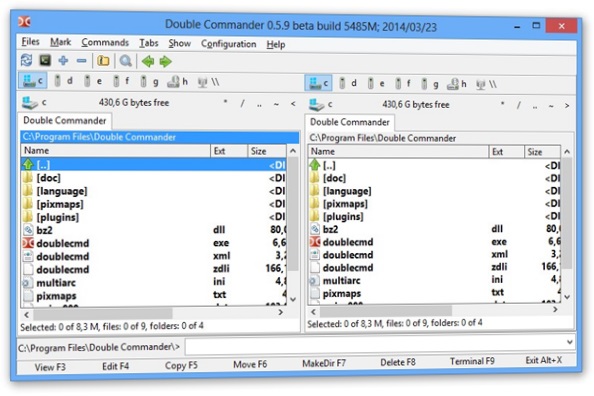This screenshot has height=396, width=594.
Task: Sort left panel by Name column
Action: [116, 150]
